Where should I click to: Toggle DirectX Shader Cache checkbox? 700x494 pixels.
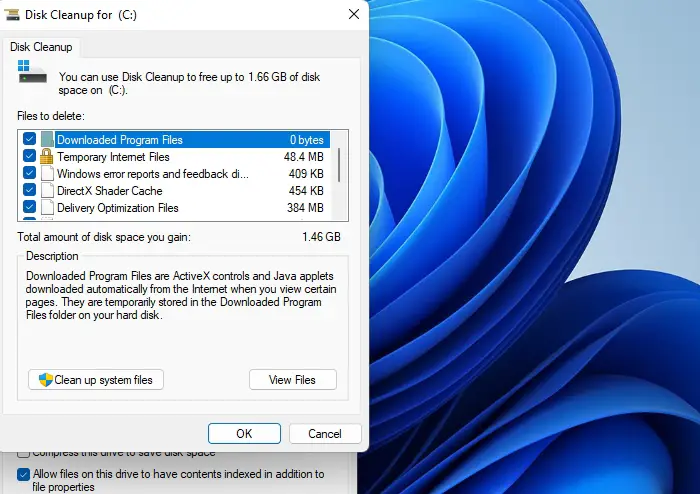29,190
